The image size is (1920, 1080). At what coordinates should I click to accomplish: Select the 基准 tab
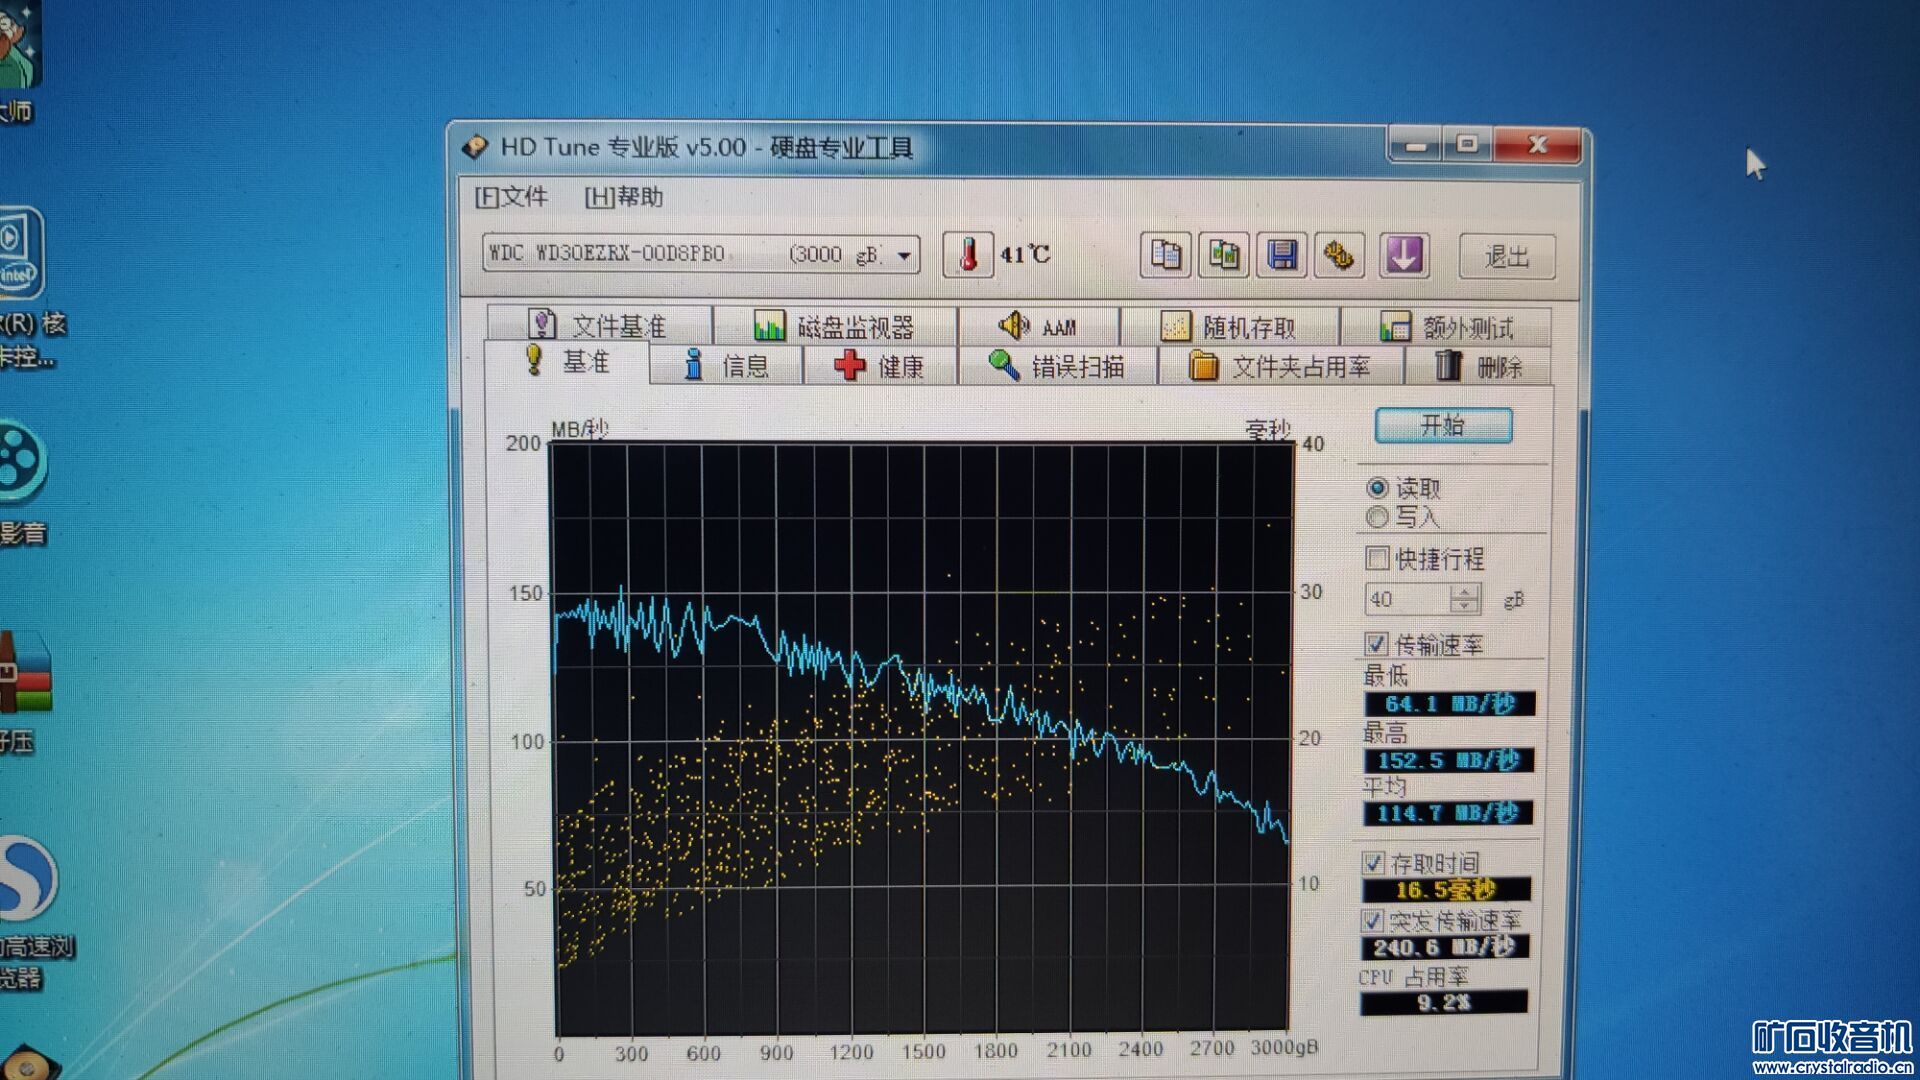[567, 361]
